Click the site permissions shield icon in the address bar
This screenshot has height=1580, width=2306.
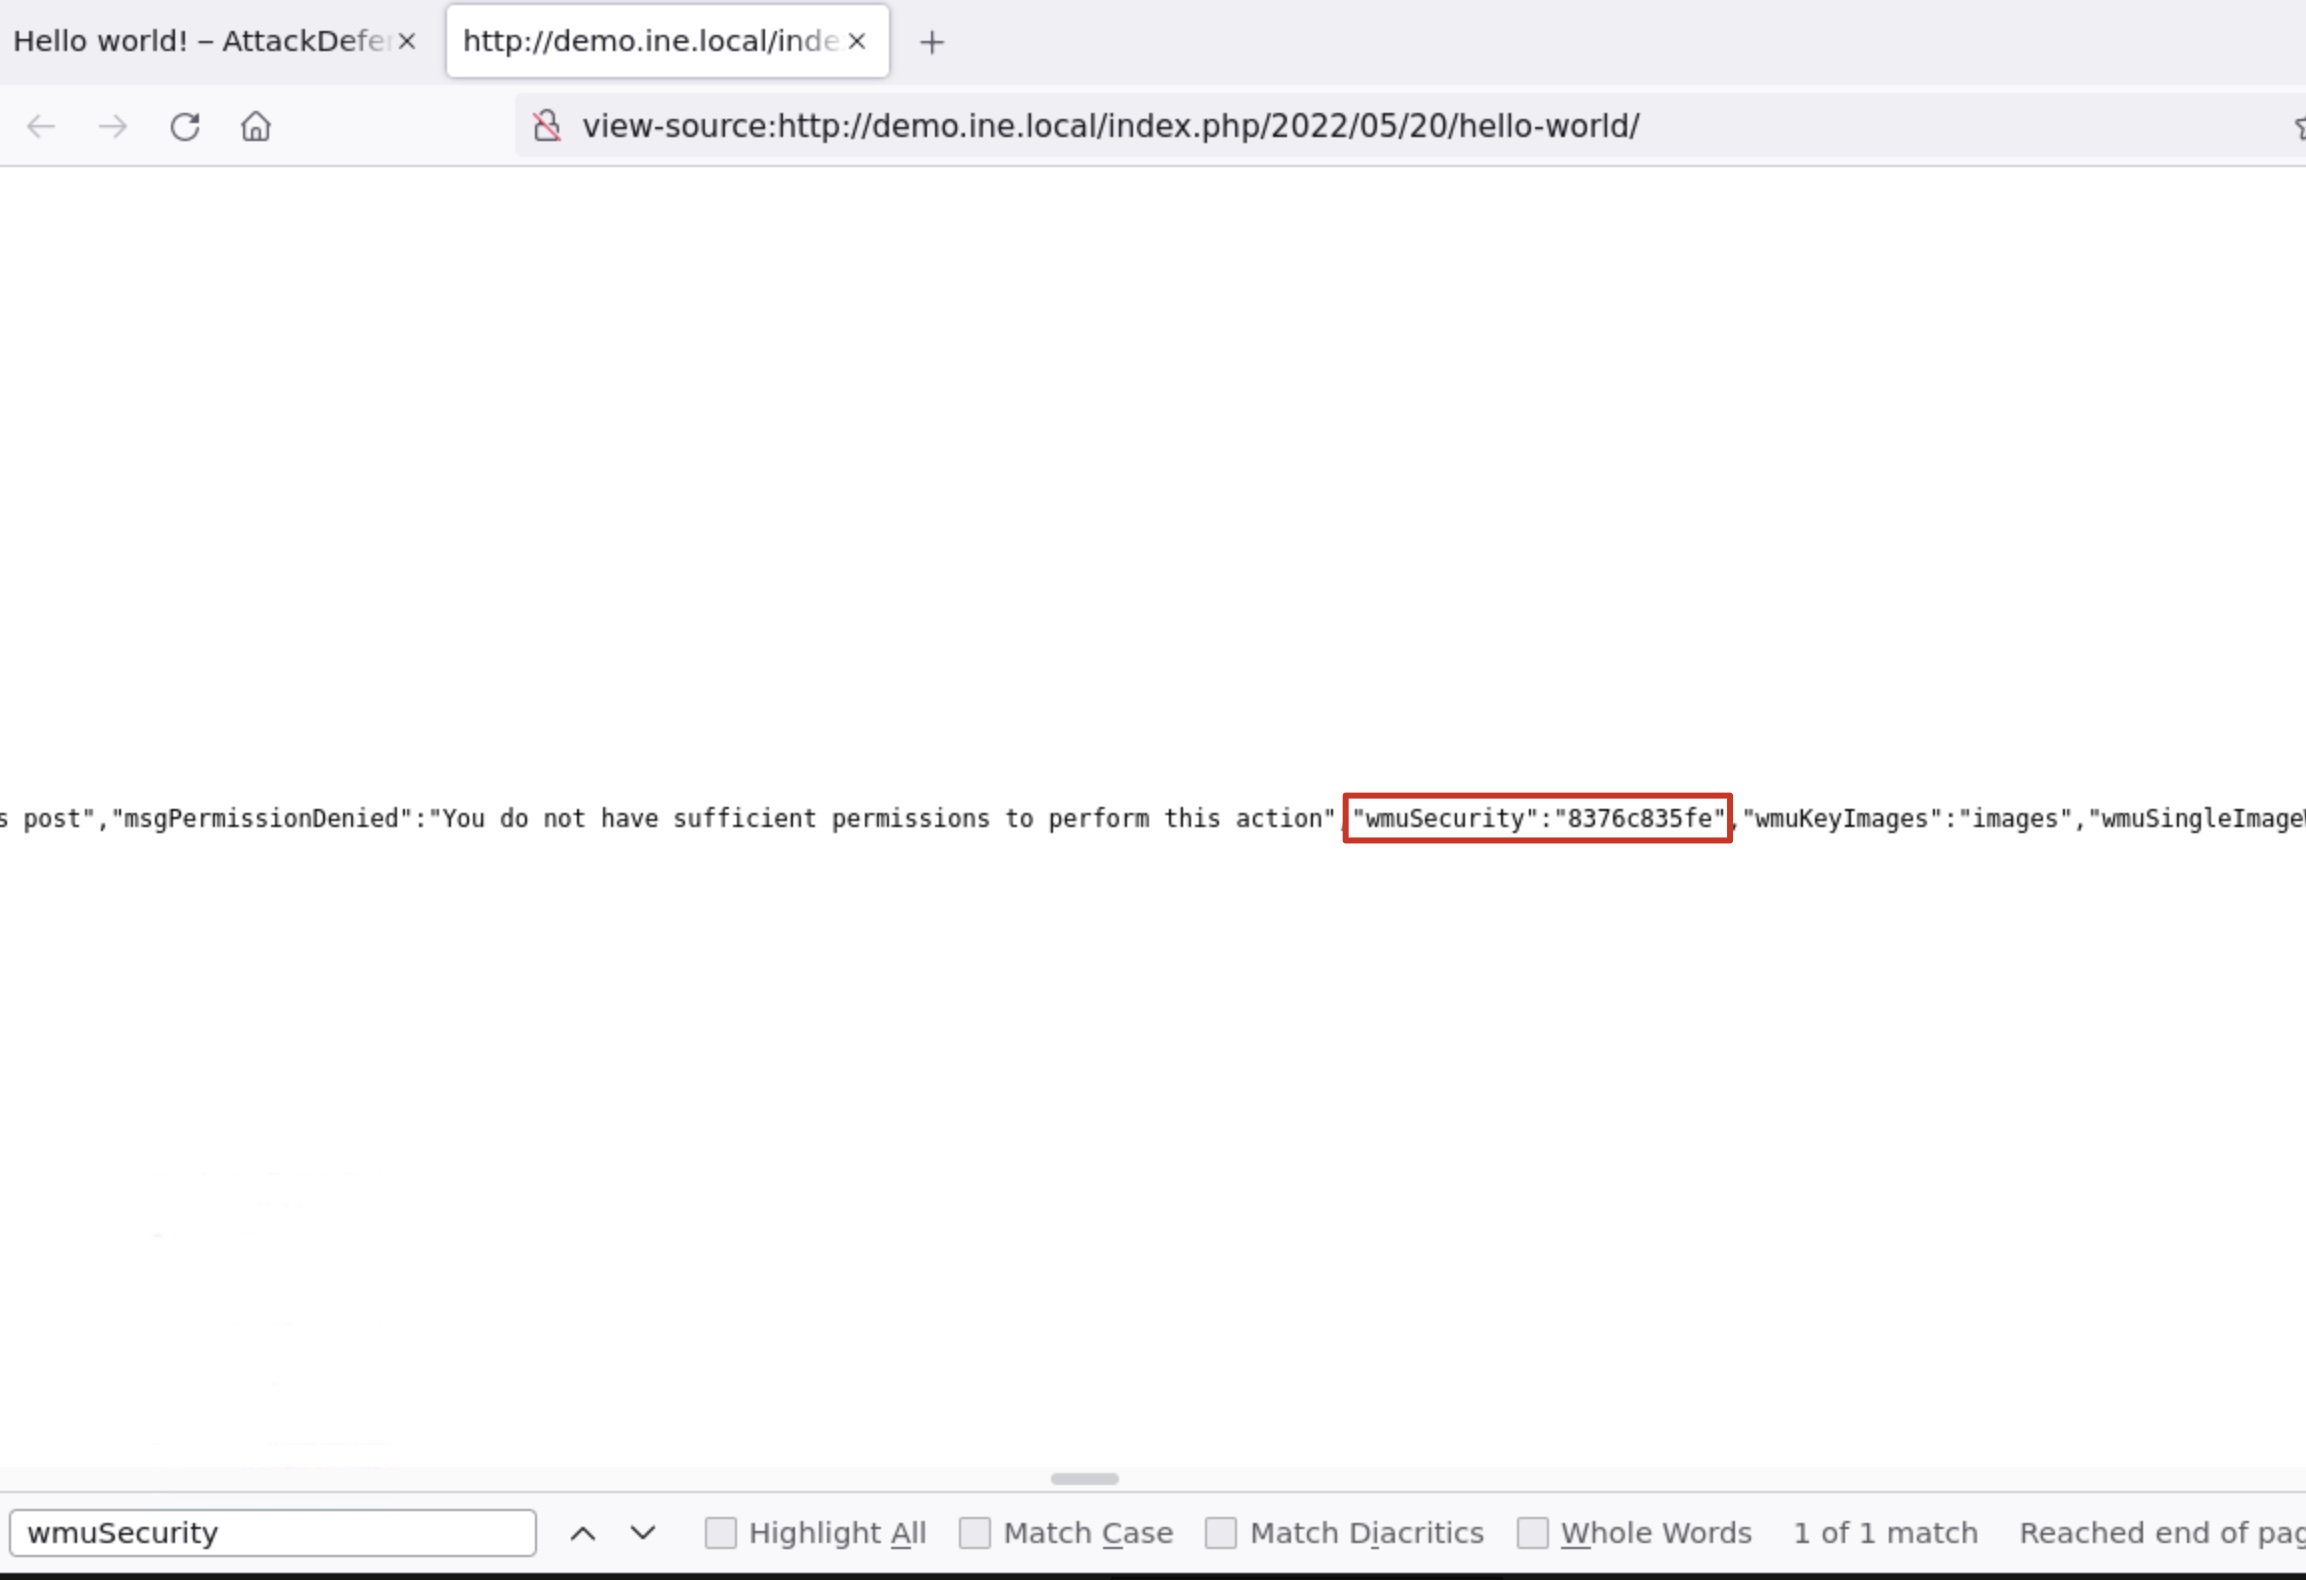[546, 126]
